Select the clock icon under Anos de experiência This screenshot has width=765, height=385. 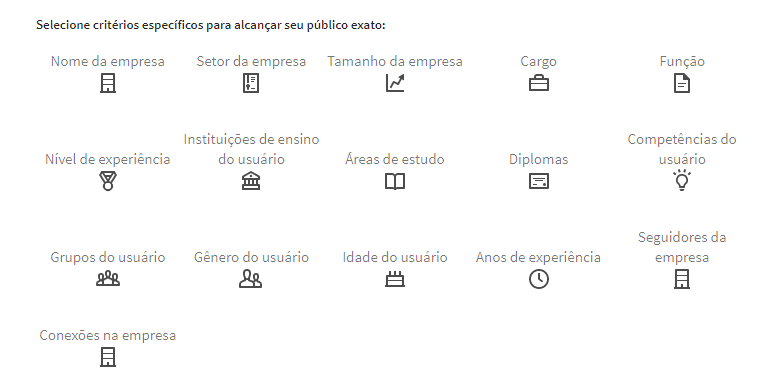tap(539, 279)
